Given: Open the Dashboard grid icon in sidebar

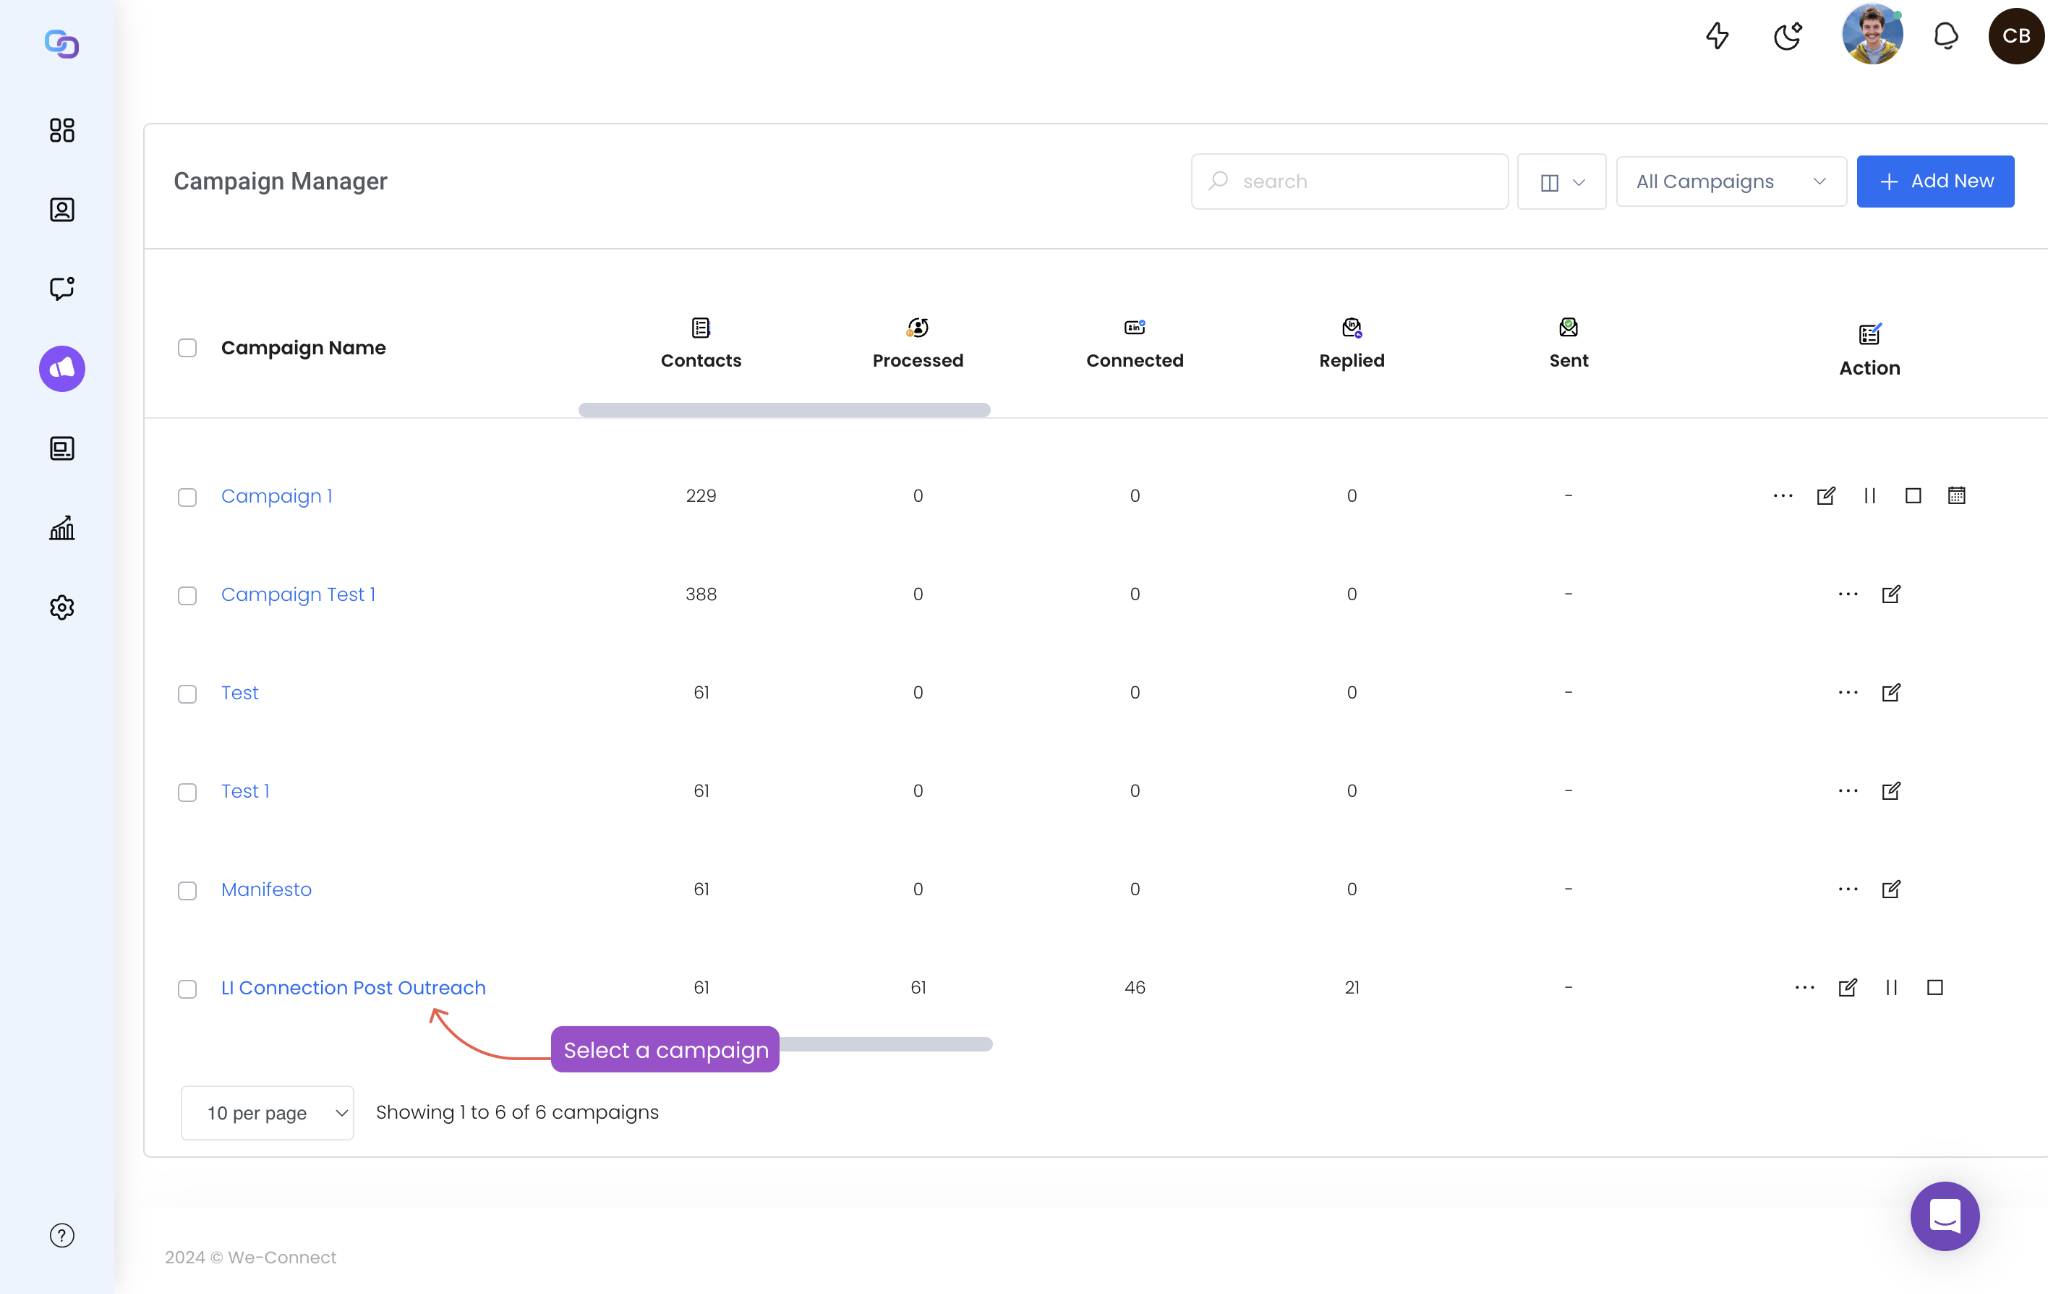Looking at the screenshot, I should pyautogui.click(x=62, y=130).
